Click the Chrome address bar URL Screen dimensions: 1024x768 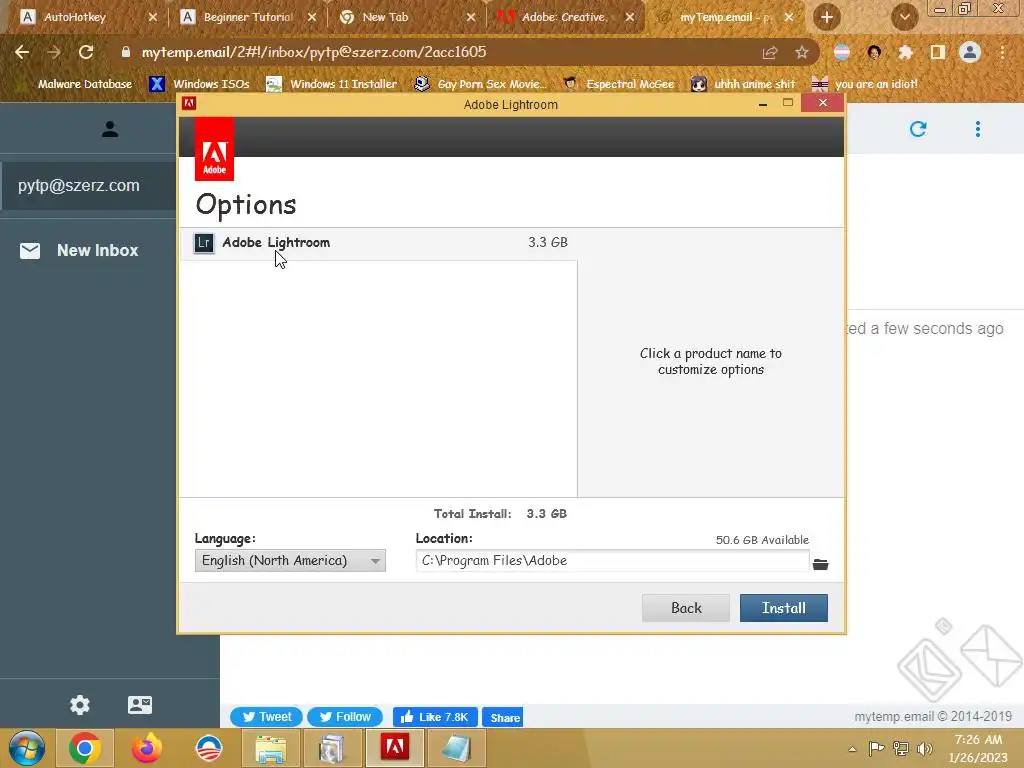[x=313, y=52]
